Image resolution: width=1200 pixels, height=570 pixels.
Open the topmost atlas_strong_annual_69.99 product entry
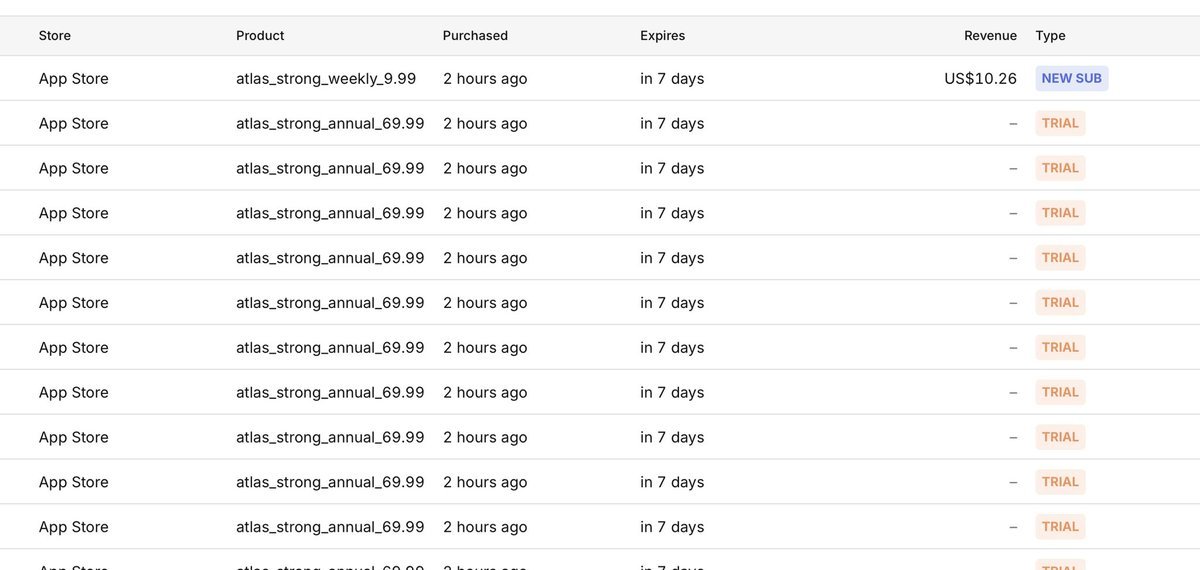click(330, 124)
